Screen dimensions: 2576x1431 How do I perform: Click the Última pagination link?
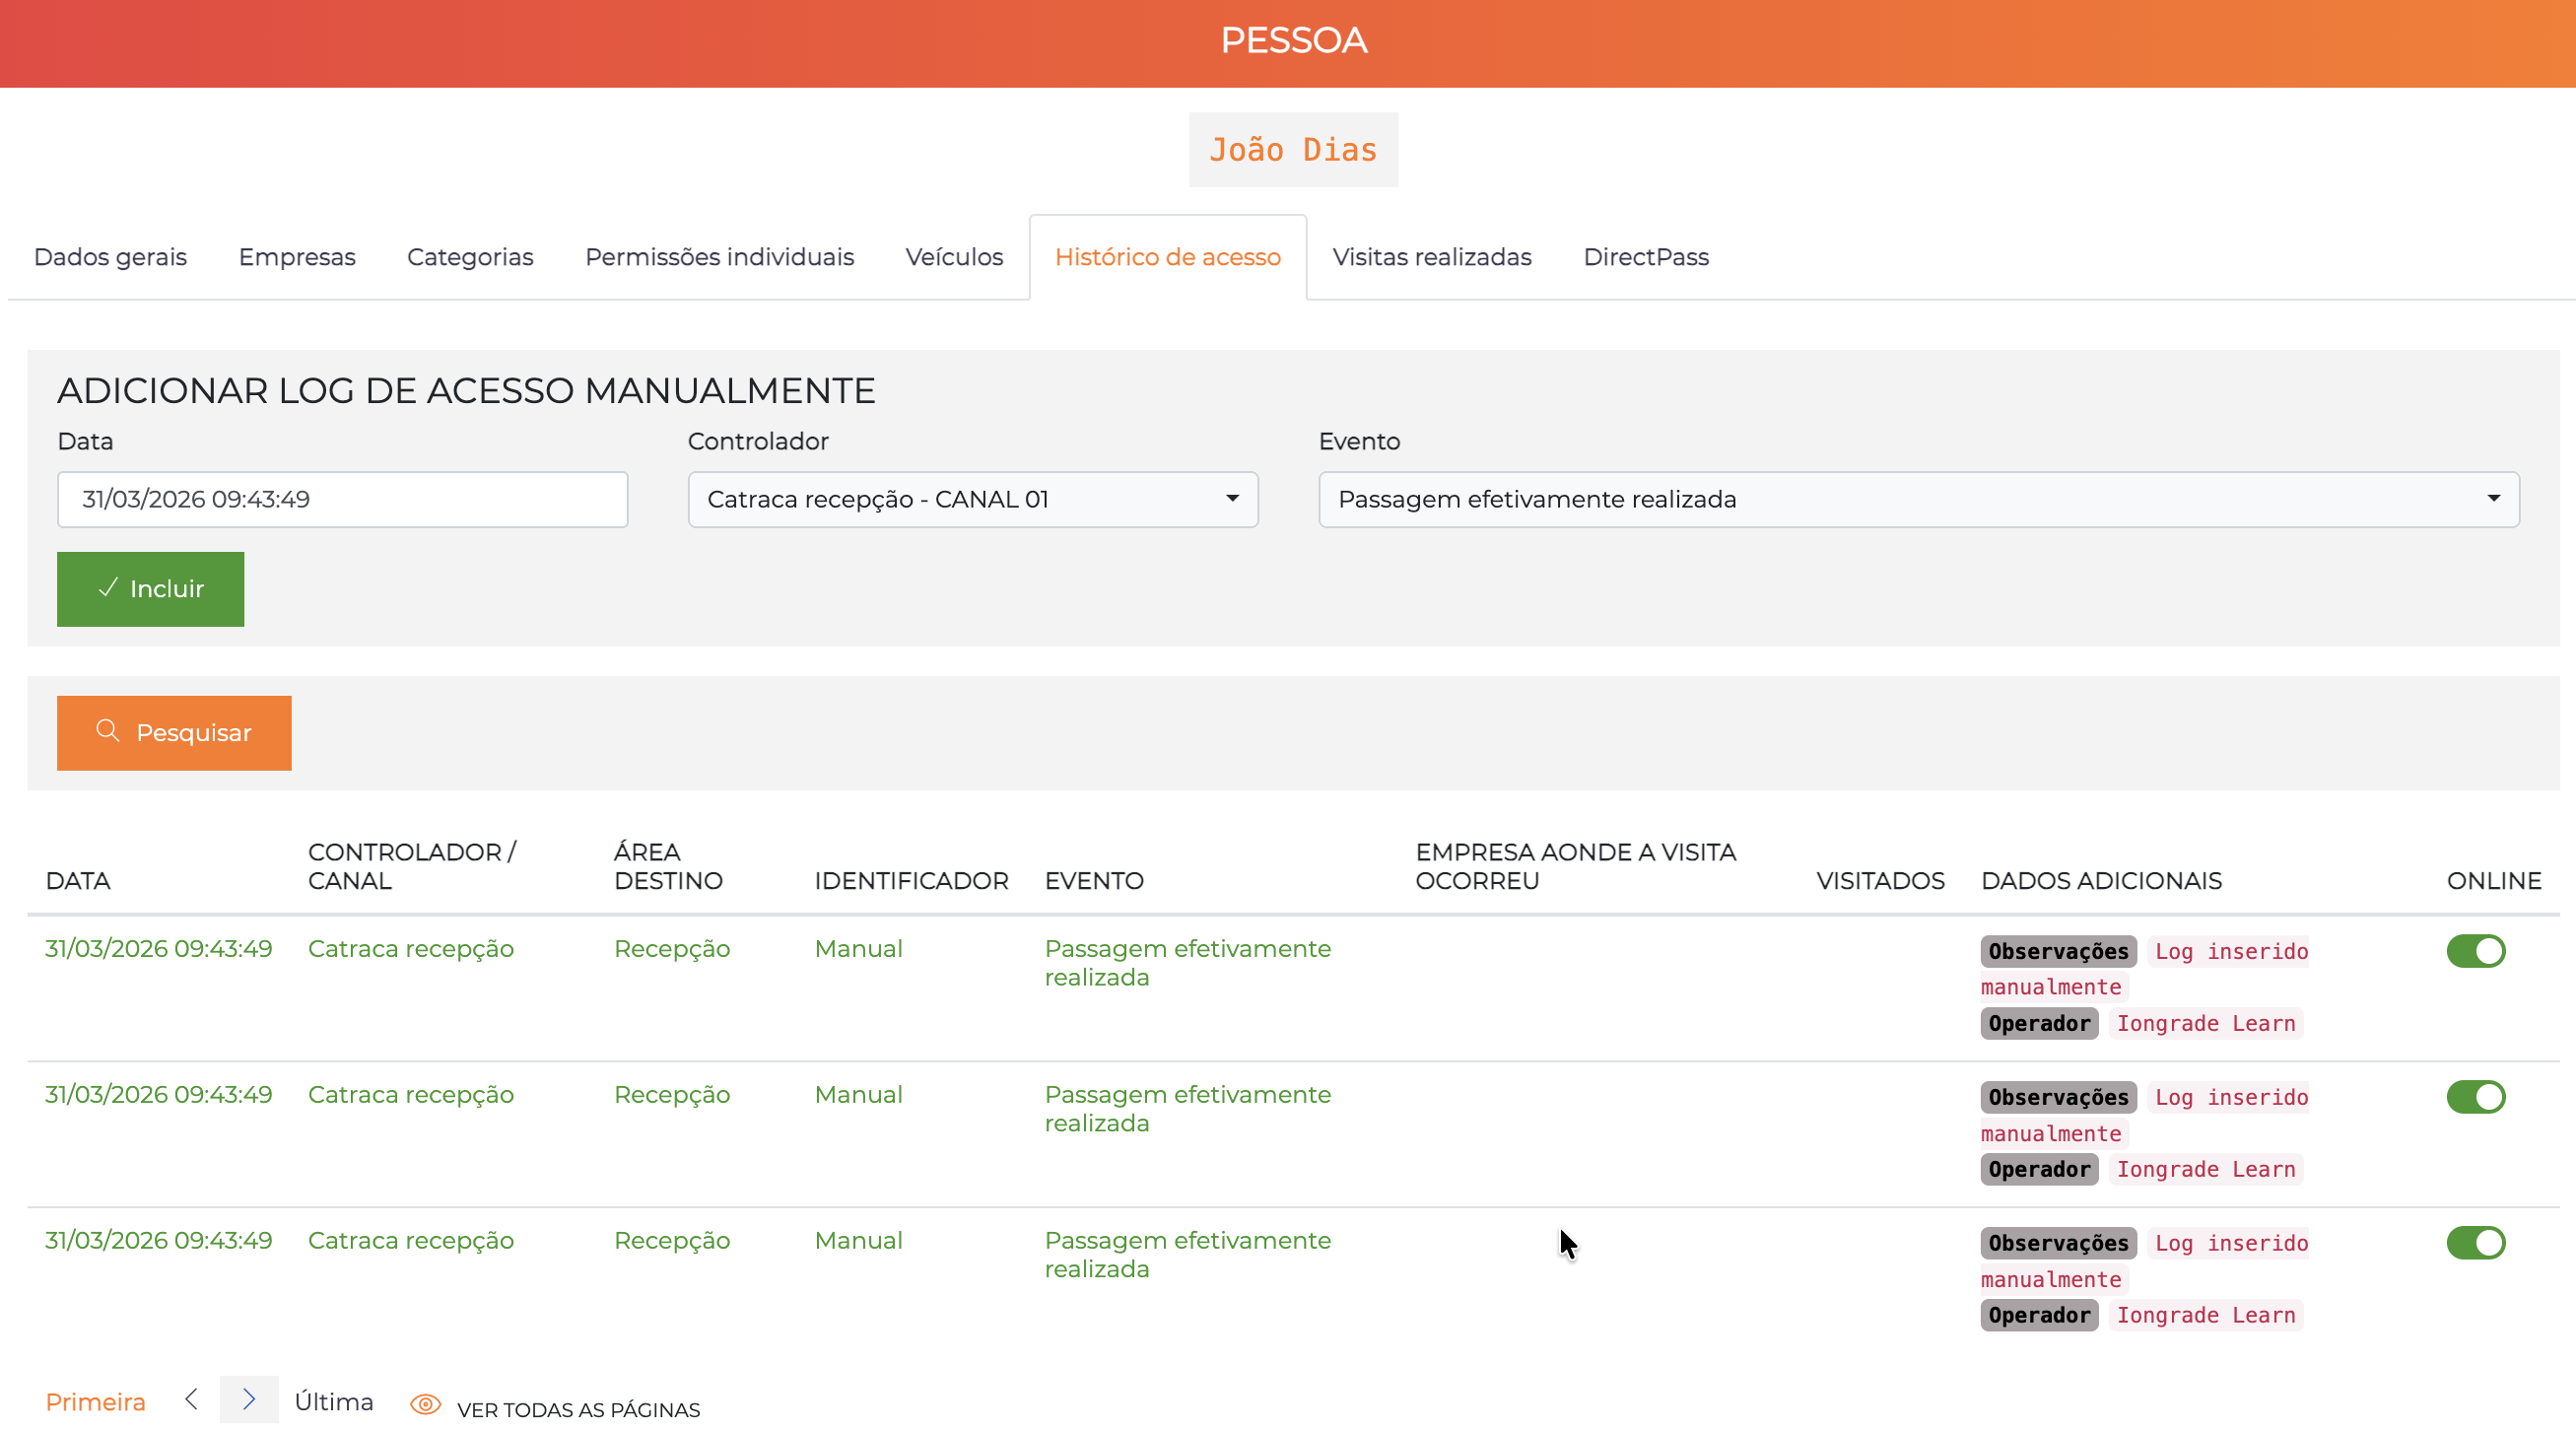[333, 1401]
